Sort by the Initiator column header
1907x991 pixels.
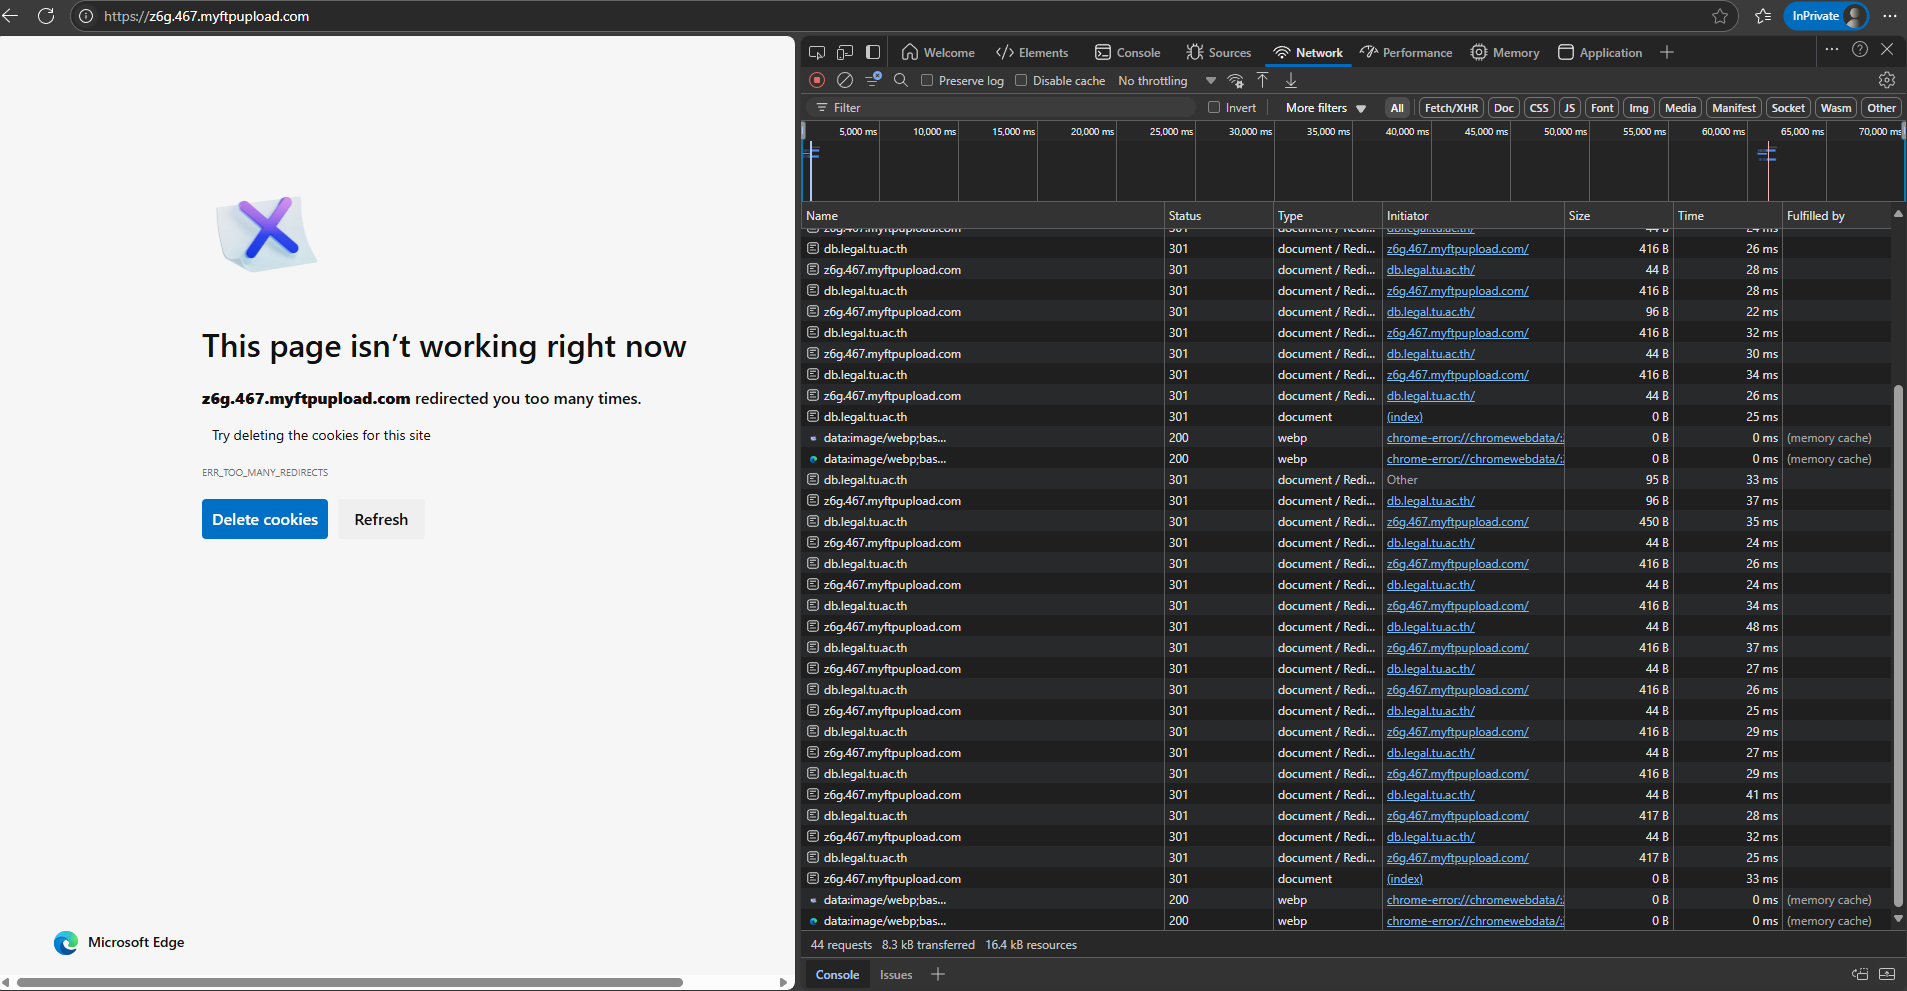click(1474, 216)
